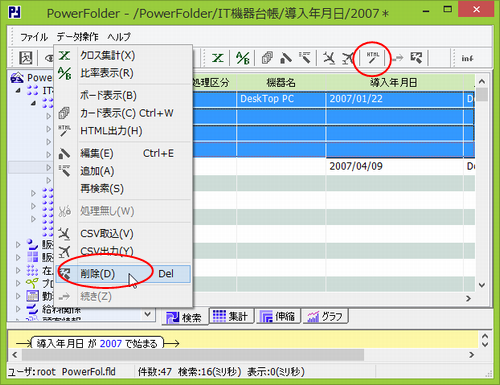Click the 2007/01/22 date cell
This screenshot has height=385, width=500.
tap(395, 99)
